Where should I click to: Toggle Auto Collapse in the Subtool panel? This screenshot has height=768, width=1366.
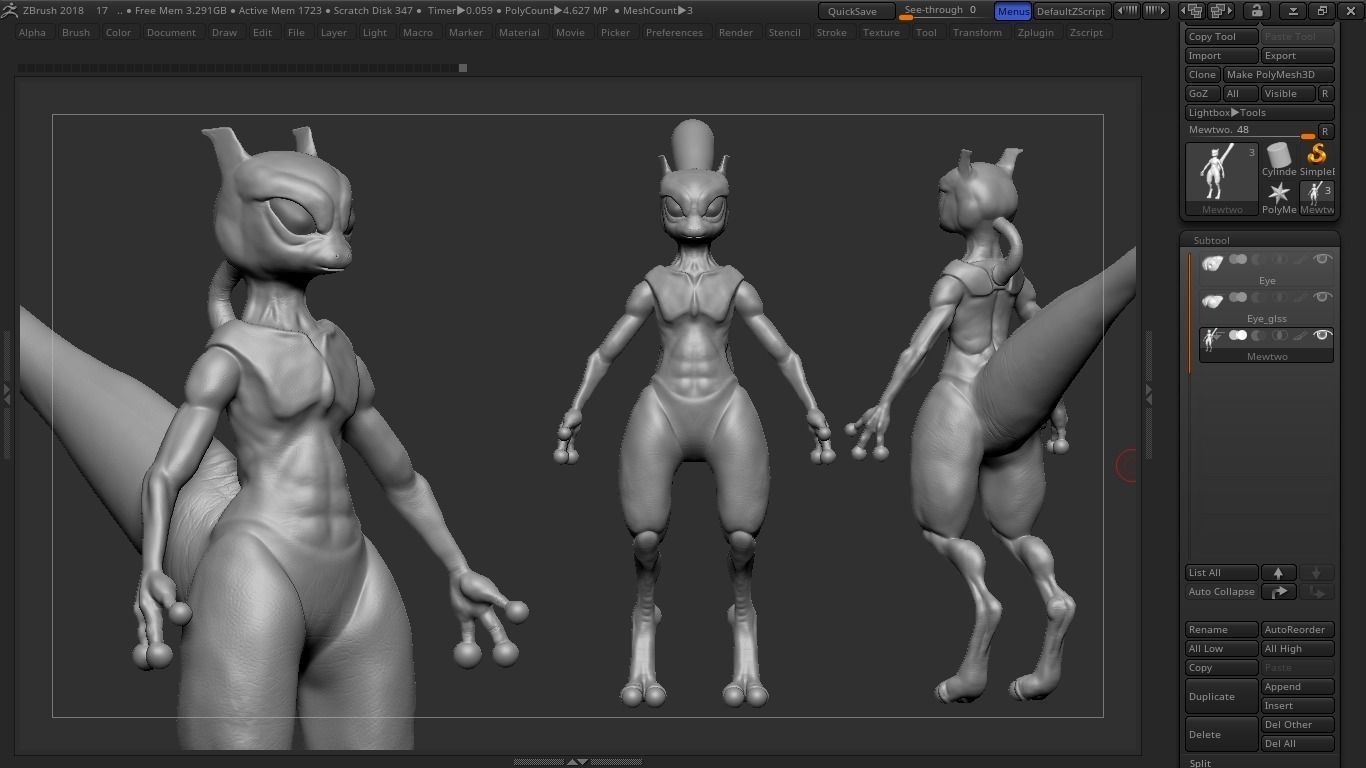point(1221,592)
